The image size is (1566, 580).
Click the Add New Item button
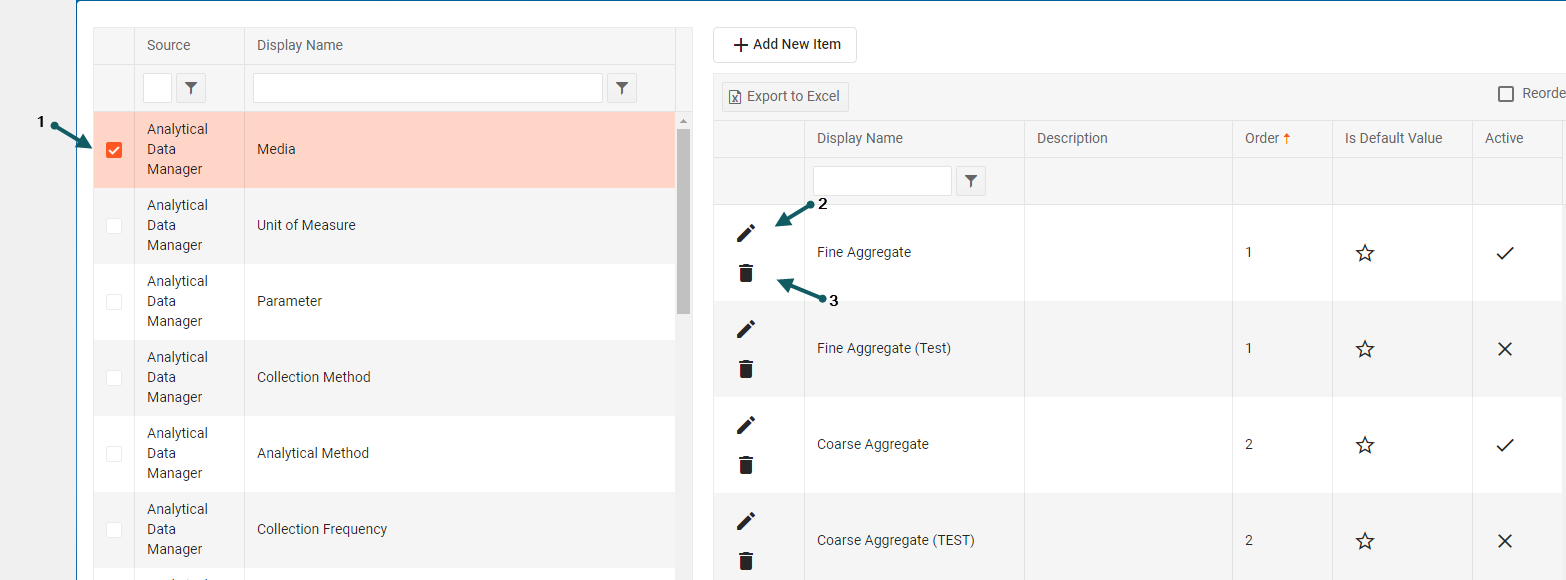point(785,45)
